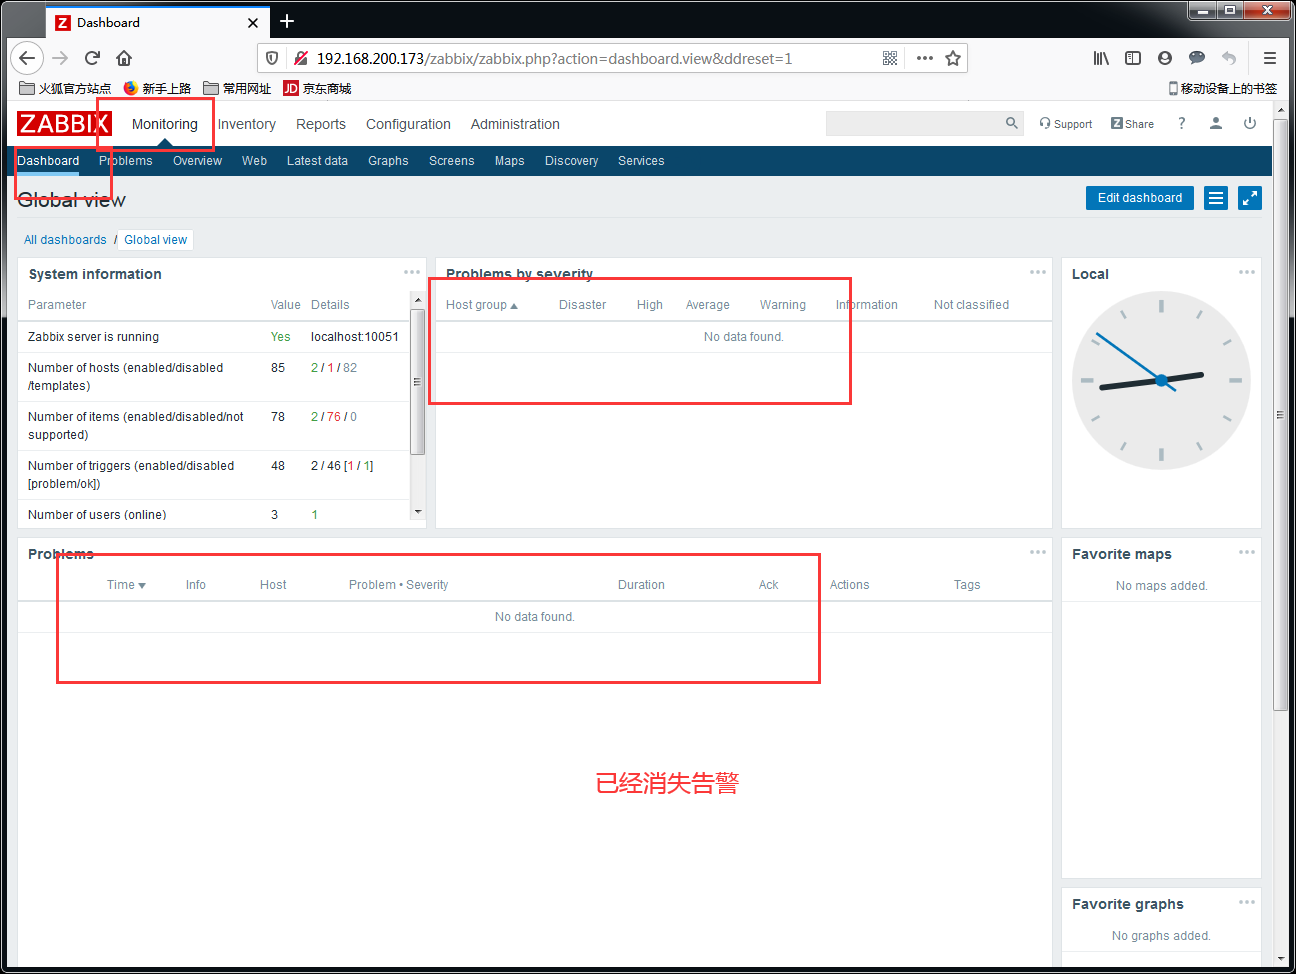The image size is (1296, 974).
Task: Close the Dashboard browser tab
Action: [x=253, y=22]
